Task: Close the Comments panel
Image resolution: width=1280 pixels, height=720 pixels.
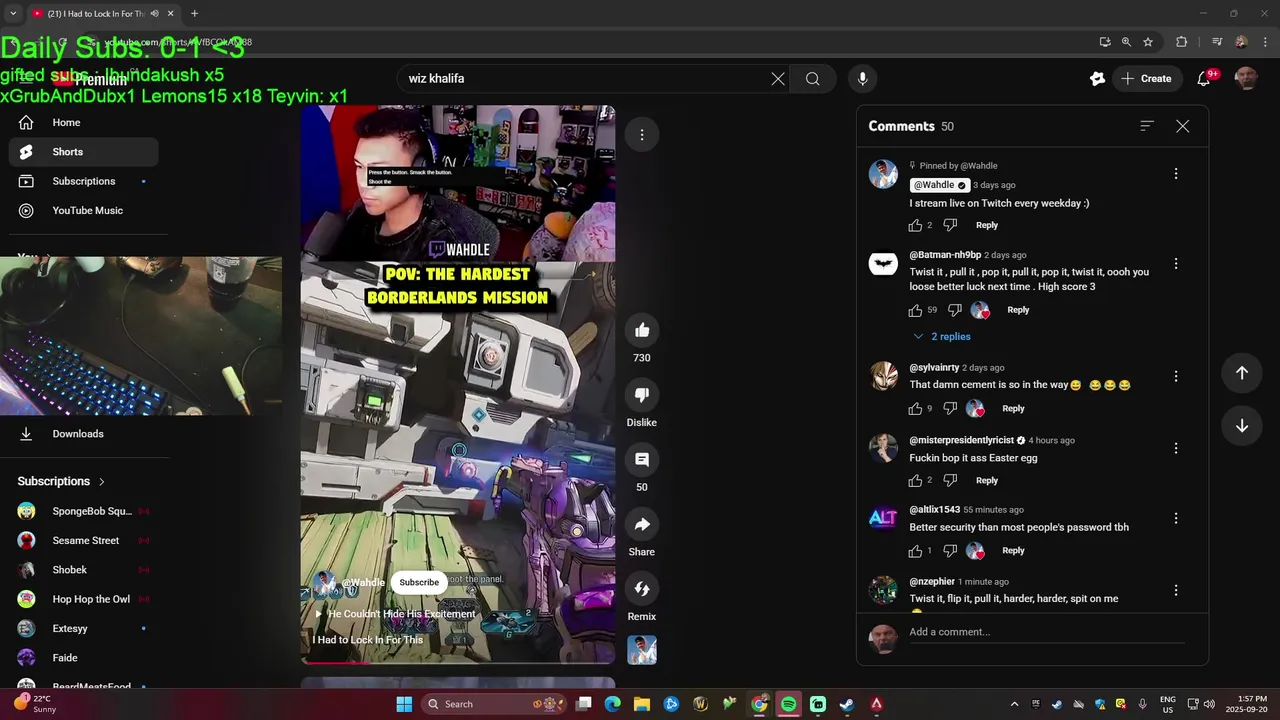Action: tap(1183, 126)
